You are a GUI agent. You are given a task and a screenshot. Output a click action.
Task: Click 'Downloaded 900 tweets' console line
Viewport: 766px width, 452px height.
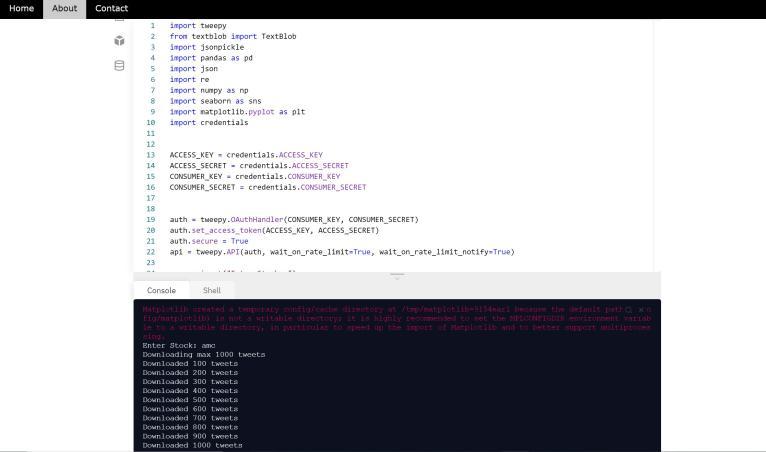coord(190,436)
